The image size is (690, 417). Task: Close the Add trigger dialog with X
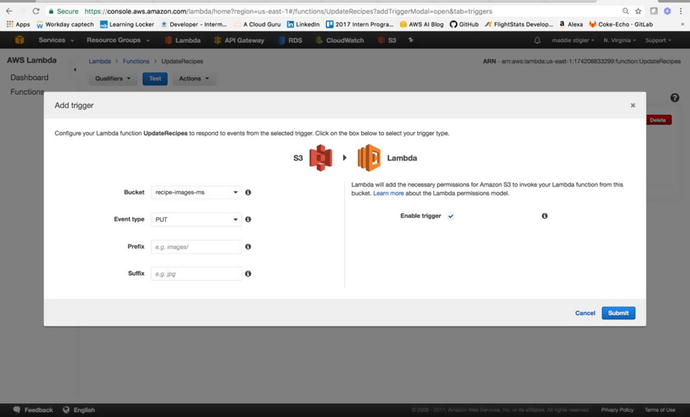632,105
